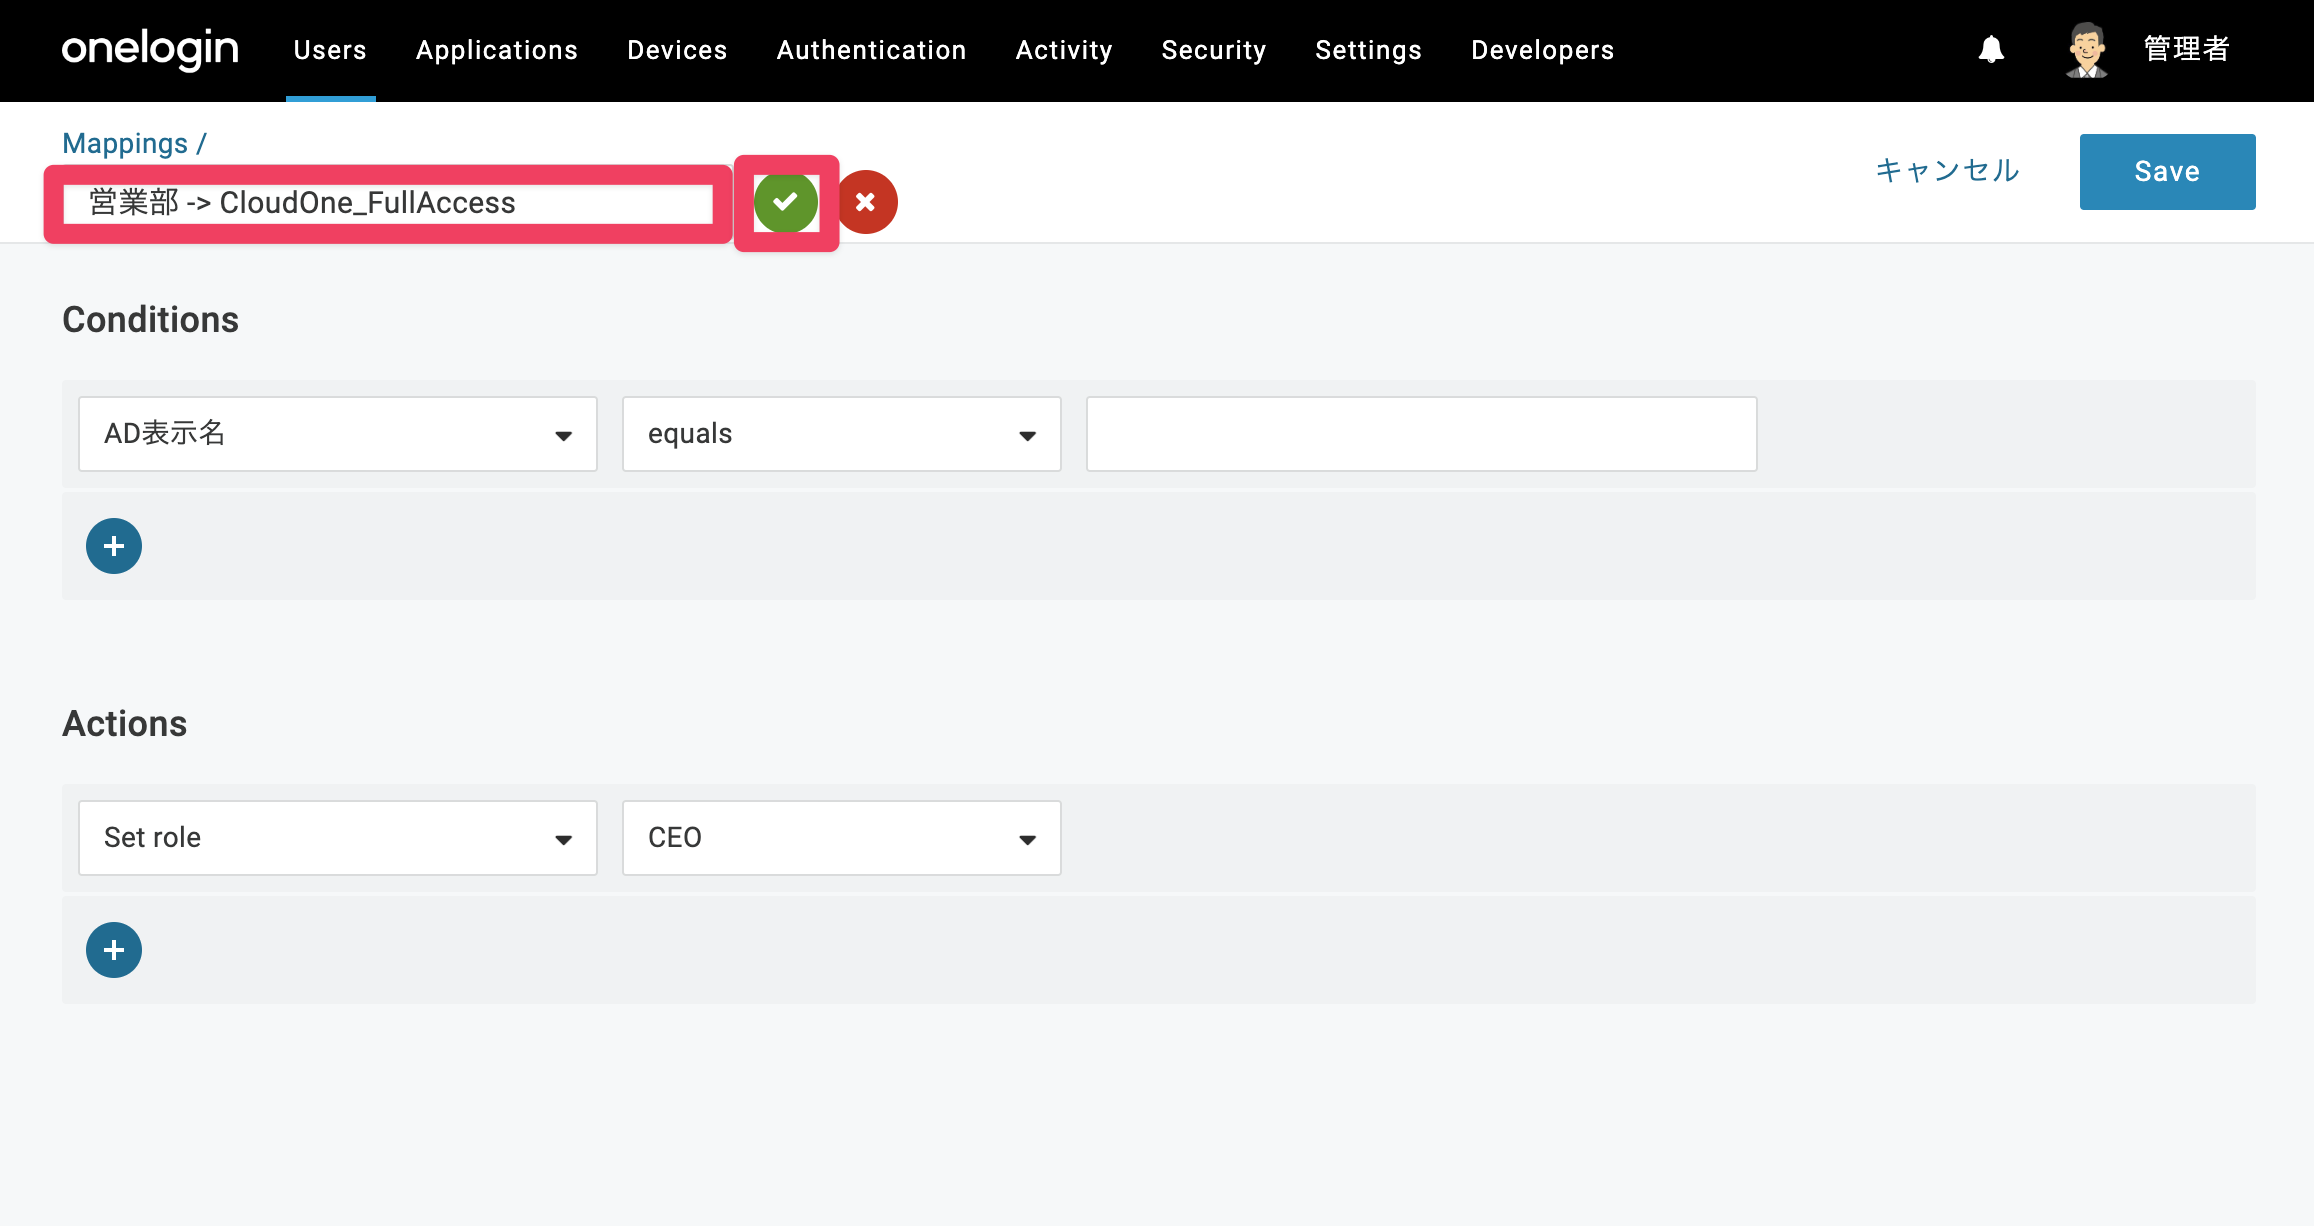
Task: Go to OneLogin home via logo
Action: 150,49
